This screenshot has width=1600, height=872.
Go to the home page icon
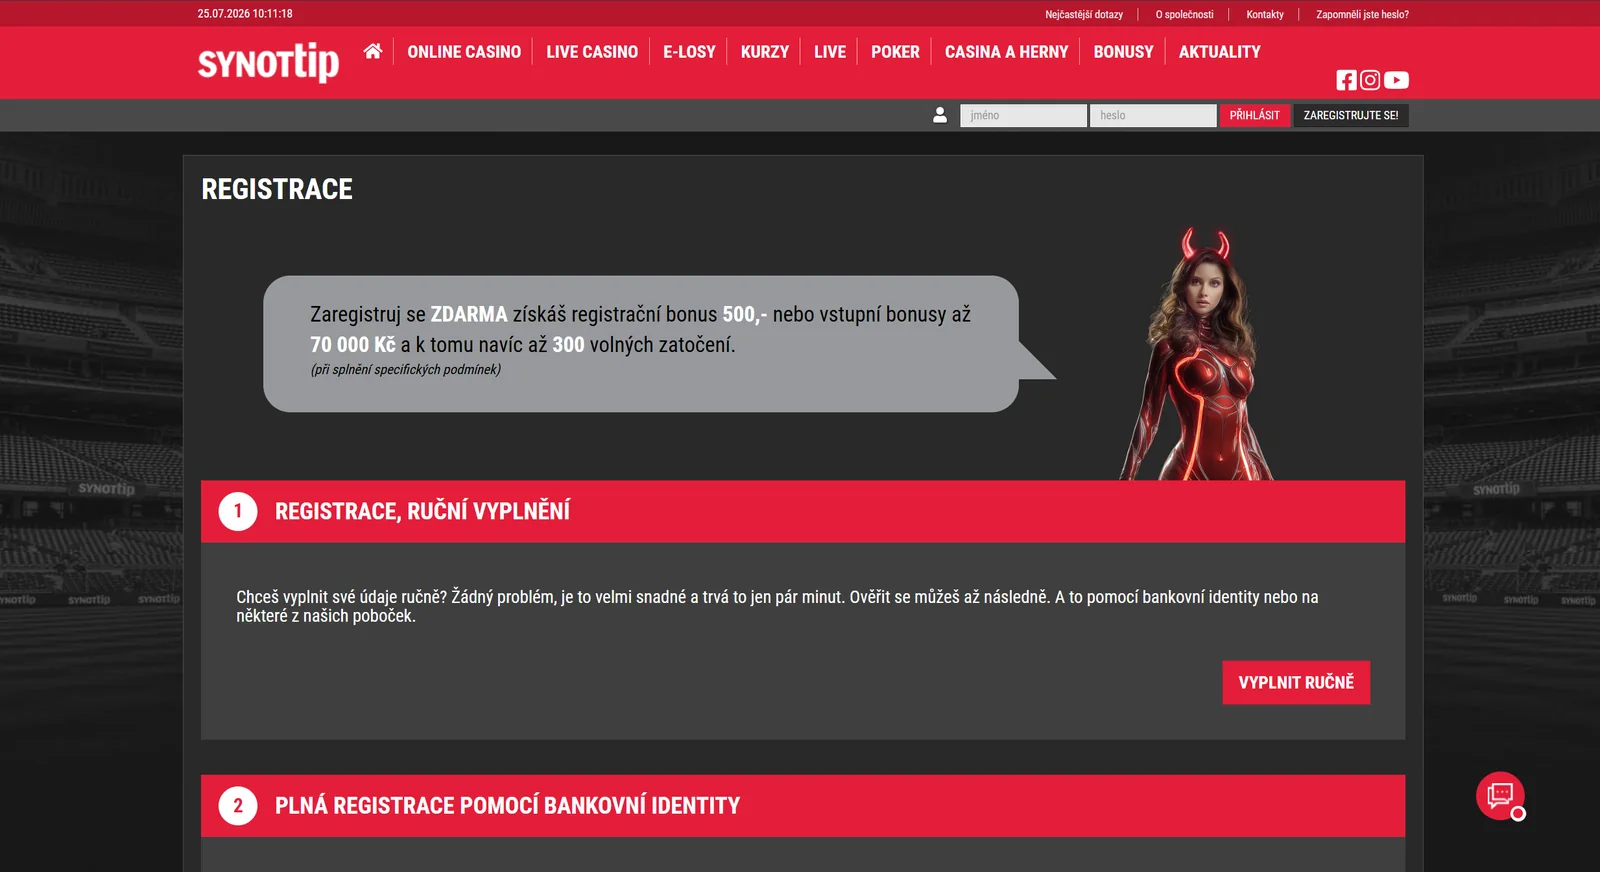373,51
